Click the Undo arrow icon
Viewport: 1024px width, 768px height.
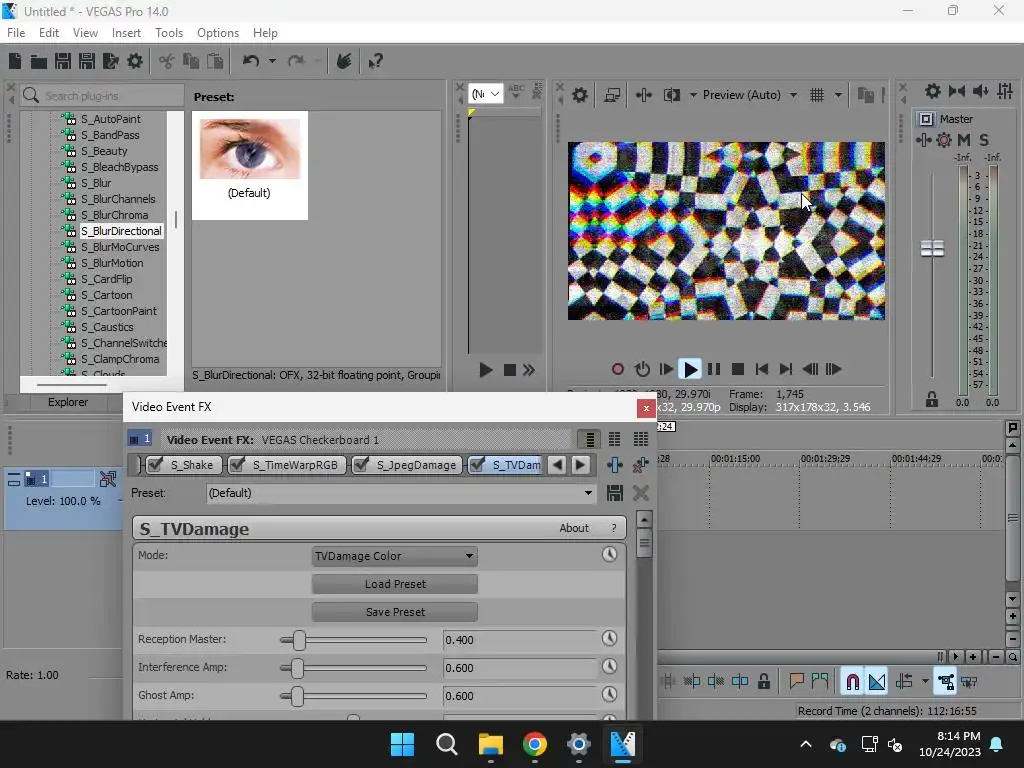[x=251, y=61]
